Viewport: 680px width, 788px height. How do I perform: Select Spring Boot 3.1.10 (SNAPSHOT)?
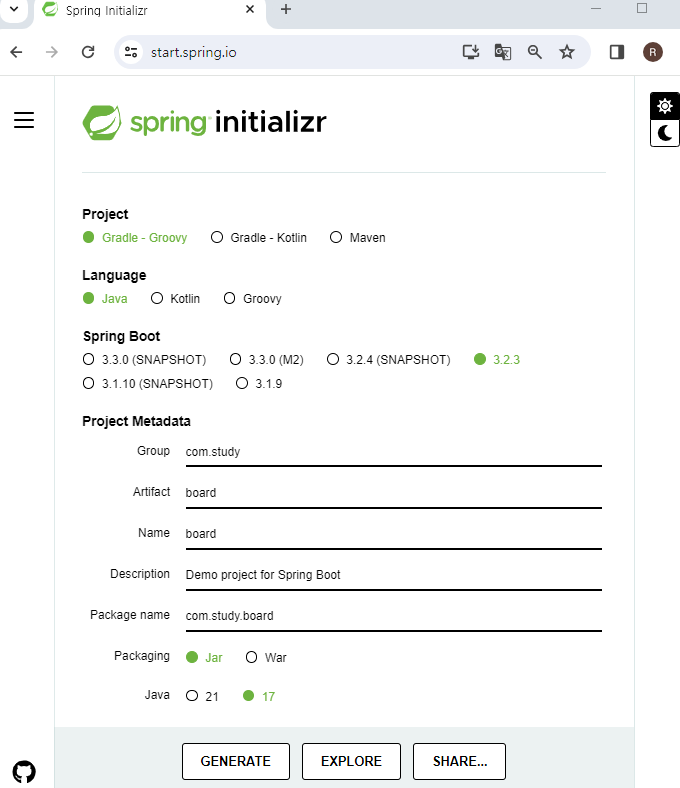(148, 383)
